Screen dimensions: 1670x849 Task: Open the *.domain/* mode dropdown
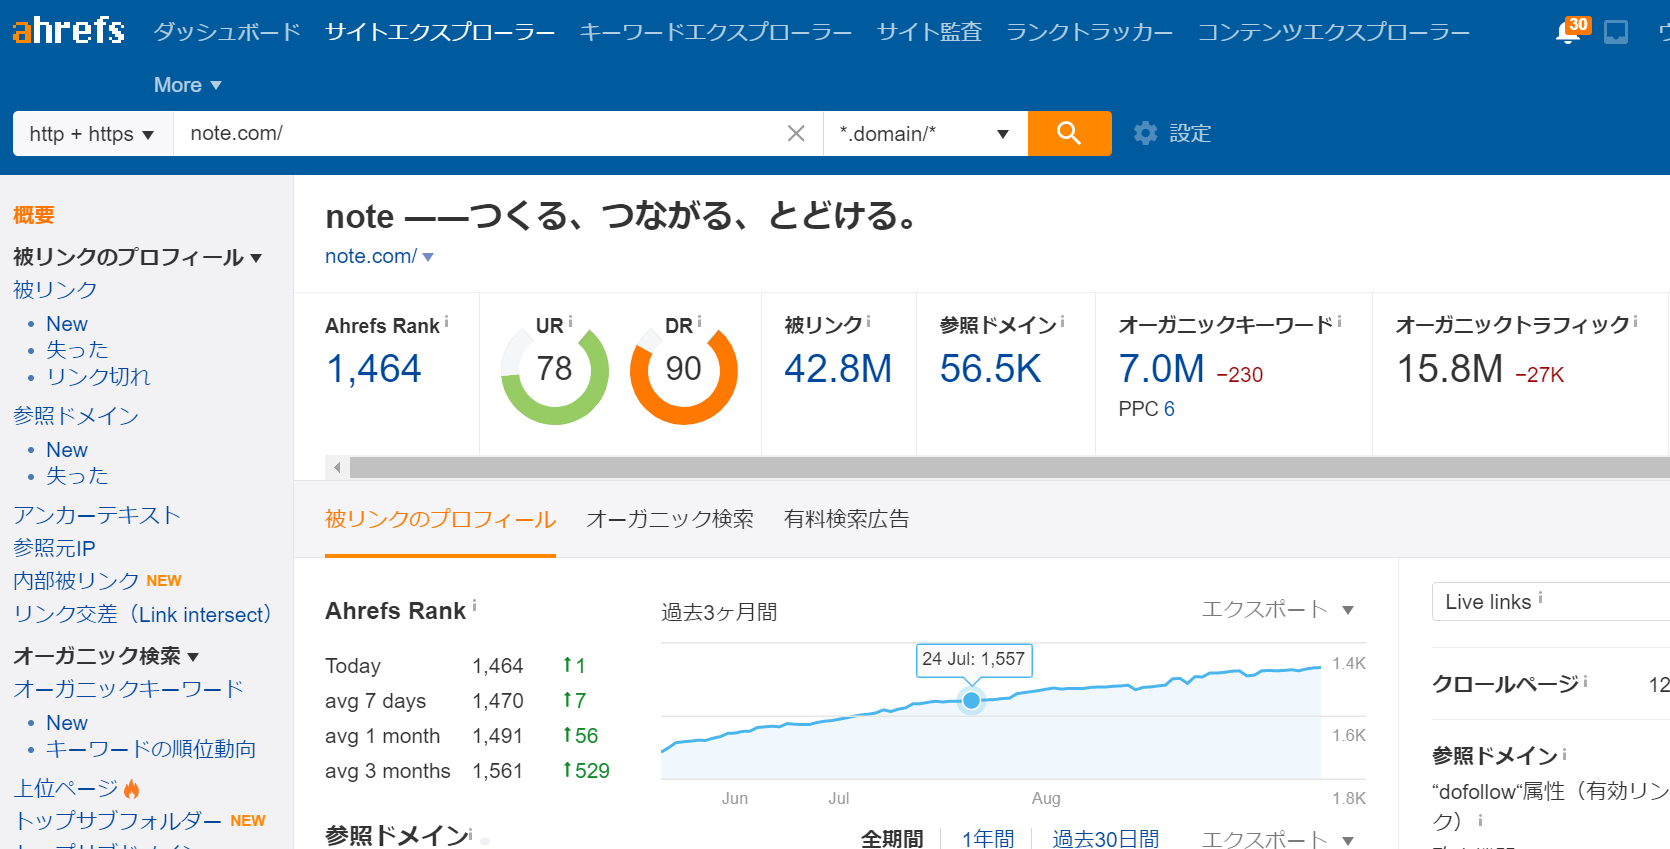[x=924, y=133]
